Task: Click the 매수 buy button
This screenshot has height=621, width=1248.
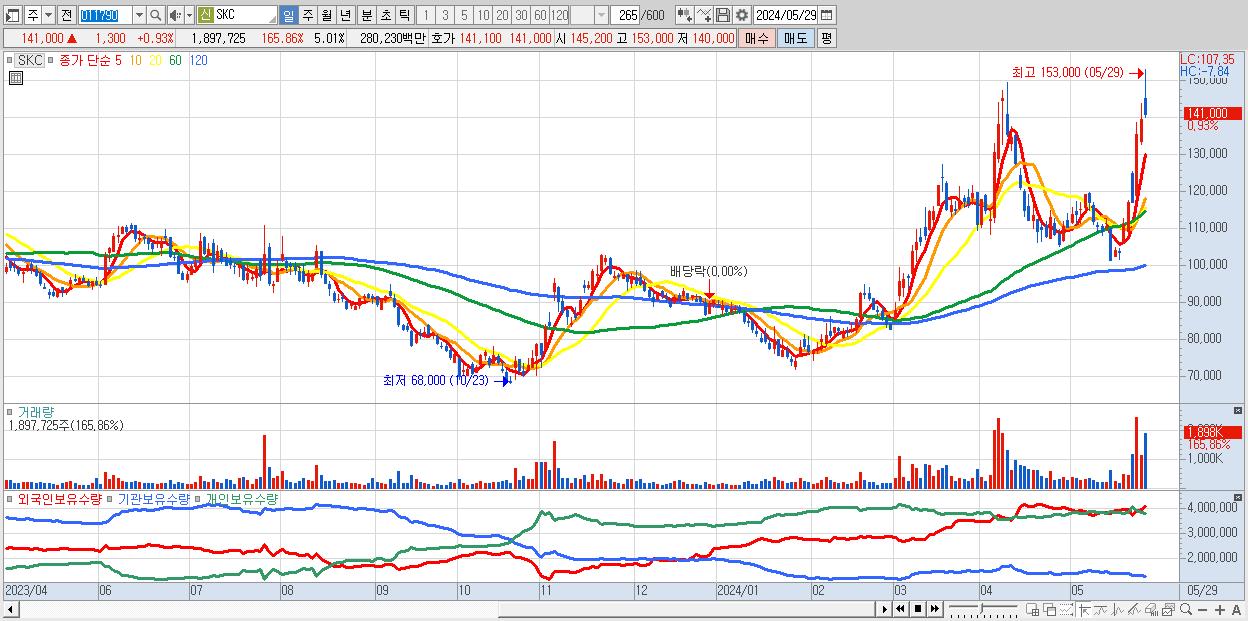Action: coord(757,38)
